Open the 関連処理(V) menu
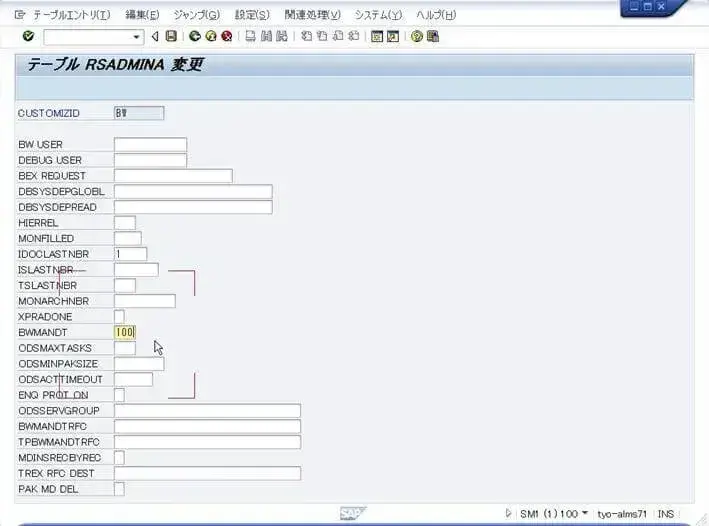 pos(312,15)
